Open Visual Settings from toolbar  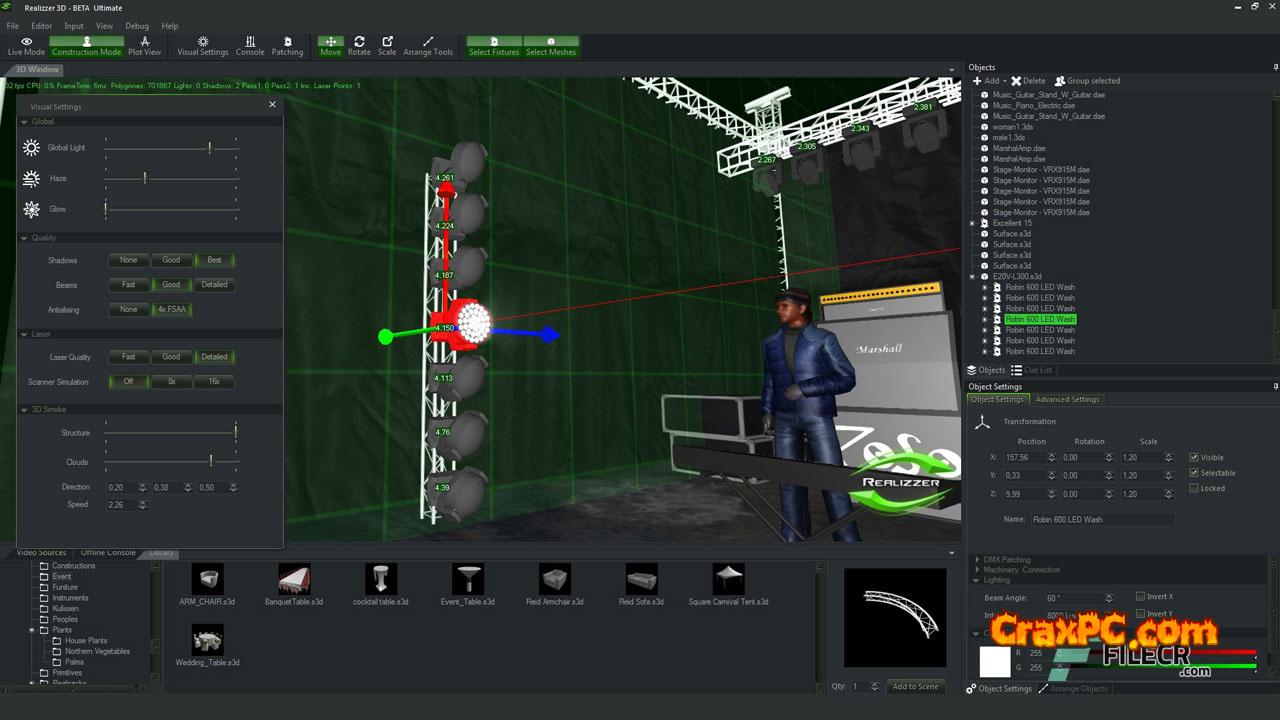point(202,46)
